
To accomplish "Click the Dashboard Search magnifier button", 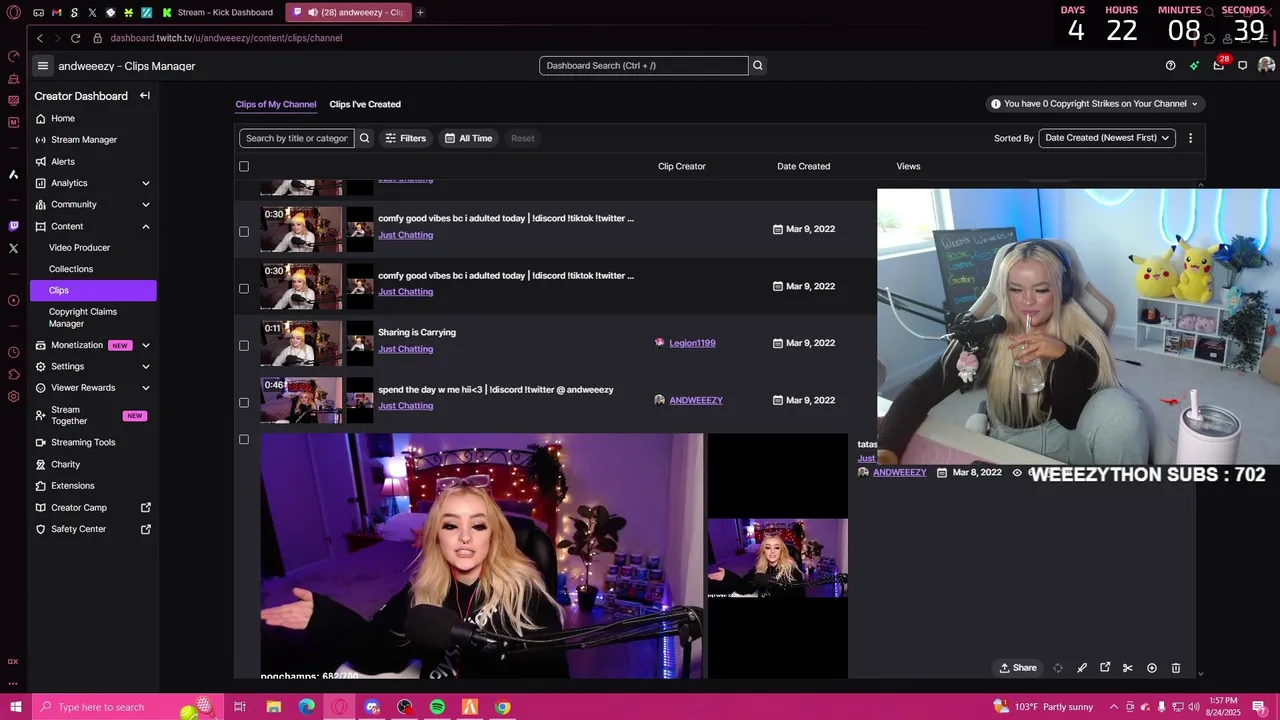I will click(x=758, y=66).
